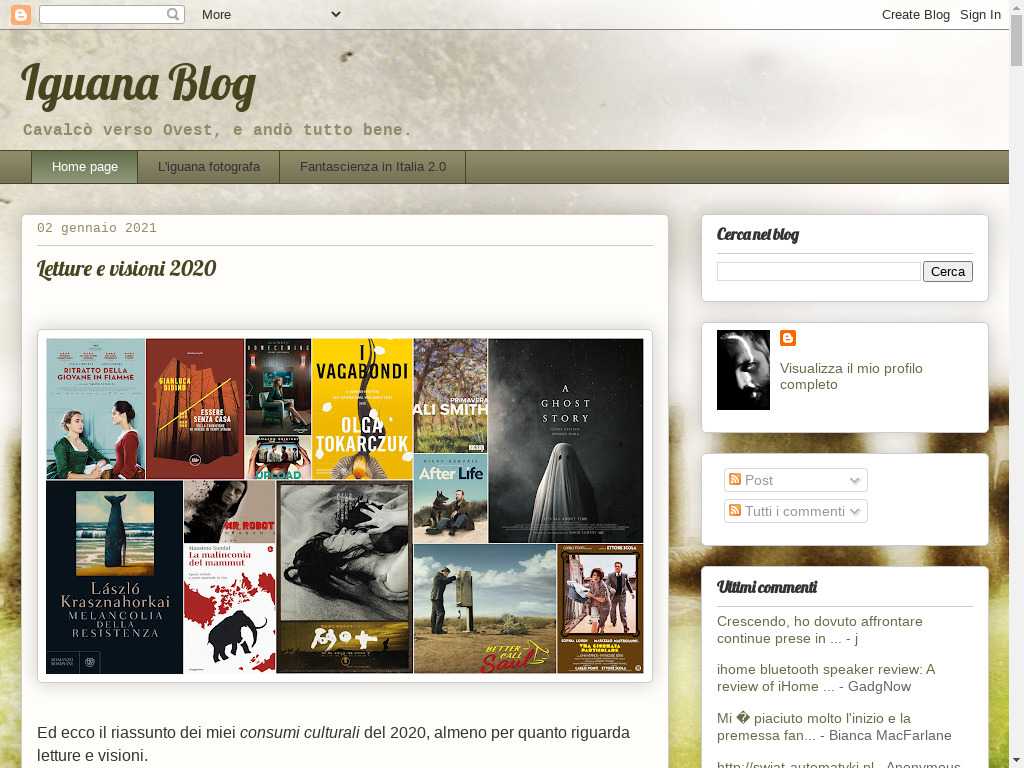Screen dimensions: 1024x768
Task: Click the Iguana Blog header title
Action: [x=139, y=85]
